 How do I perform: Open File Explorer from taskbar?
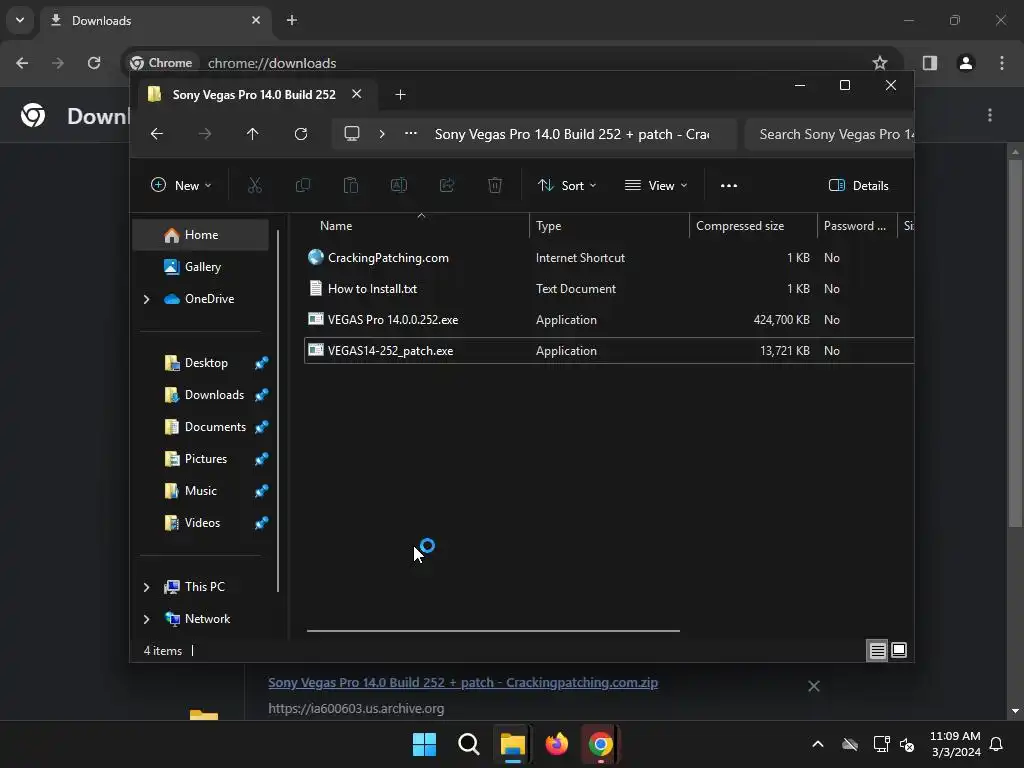[x=513, y=744]
